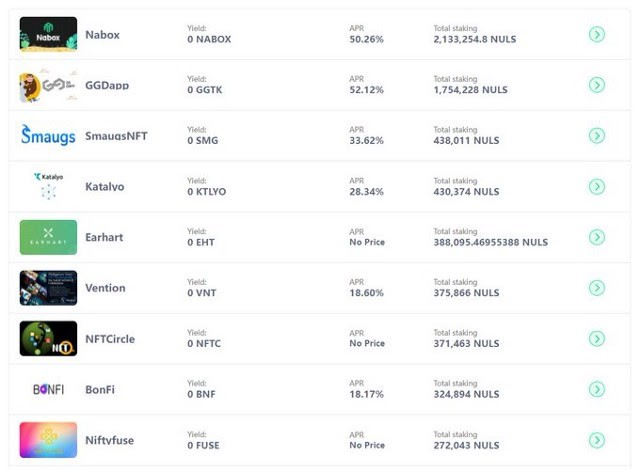Open NFTCircle row arrow icon
Screen dimensions: 640x470
(x=597, y=339)
